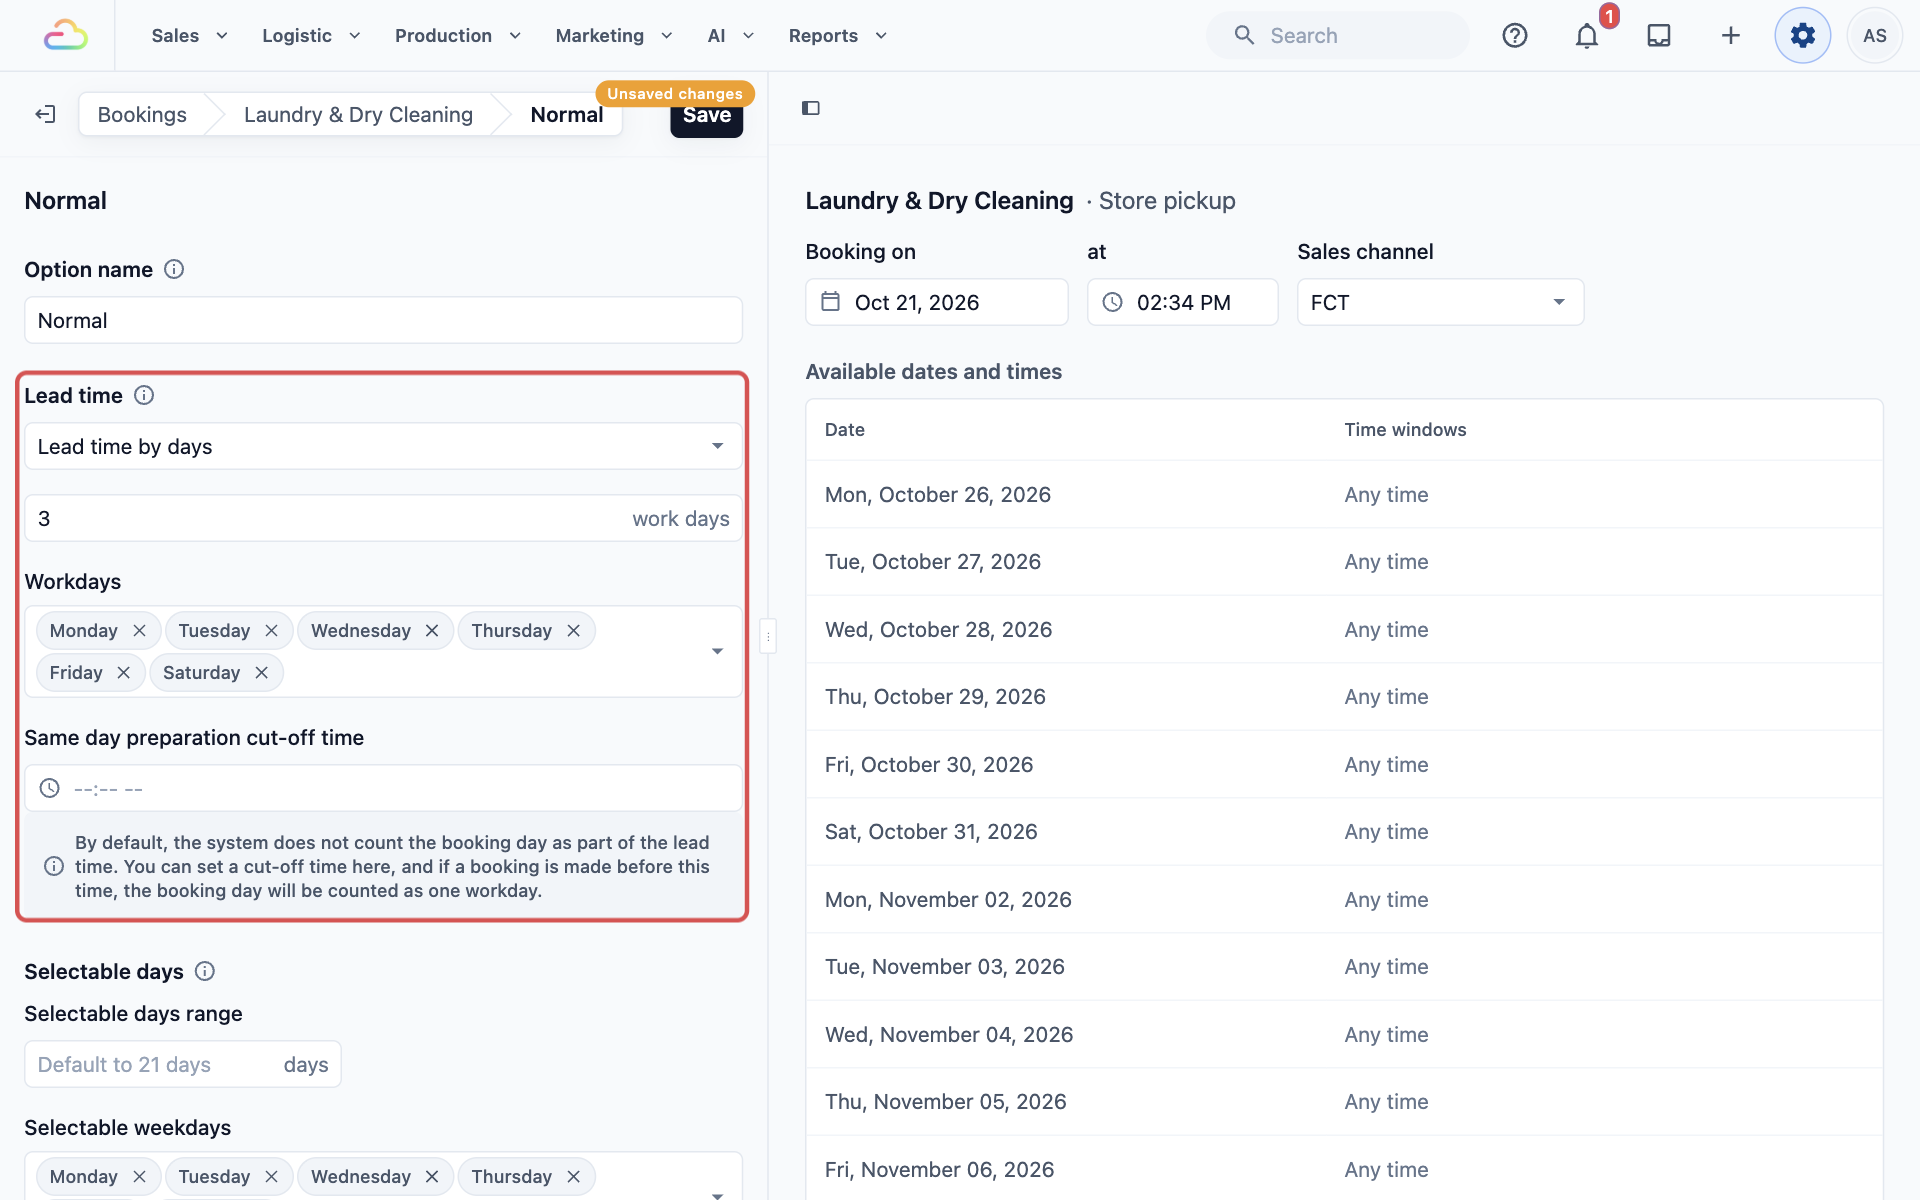Click the 02:34 PM time field
This screenshot has height=1200, width=1920.
[x=1183, y=302]
